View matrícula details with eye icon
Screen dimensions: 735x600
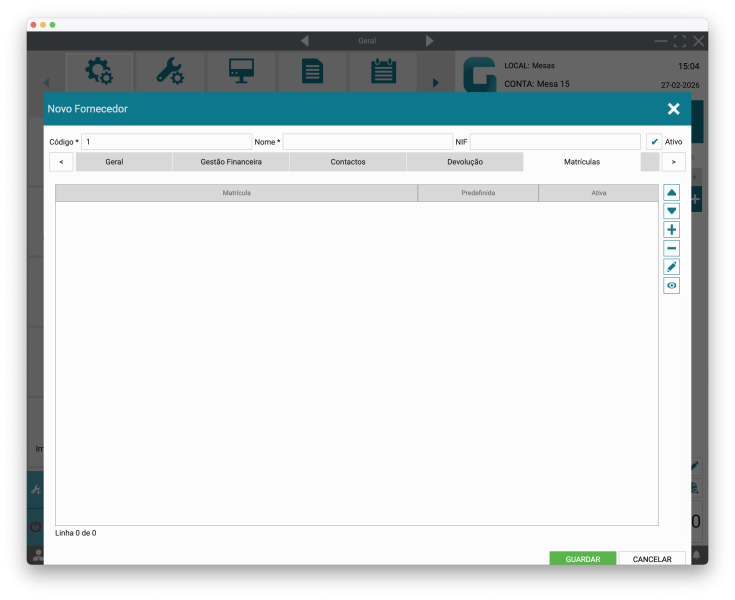coord(671,286)
